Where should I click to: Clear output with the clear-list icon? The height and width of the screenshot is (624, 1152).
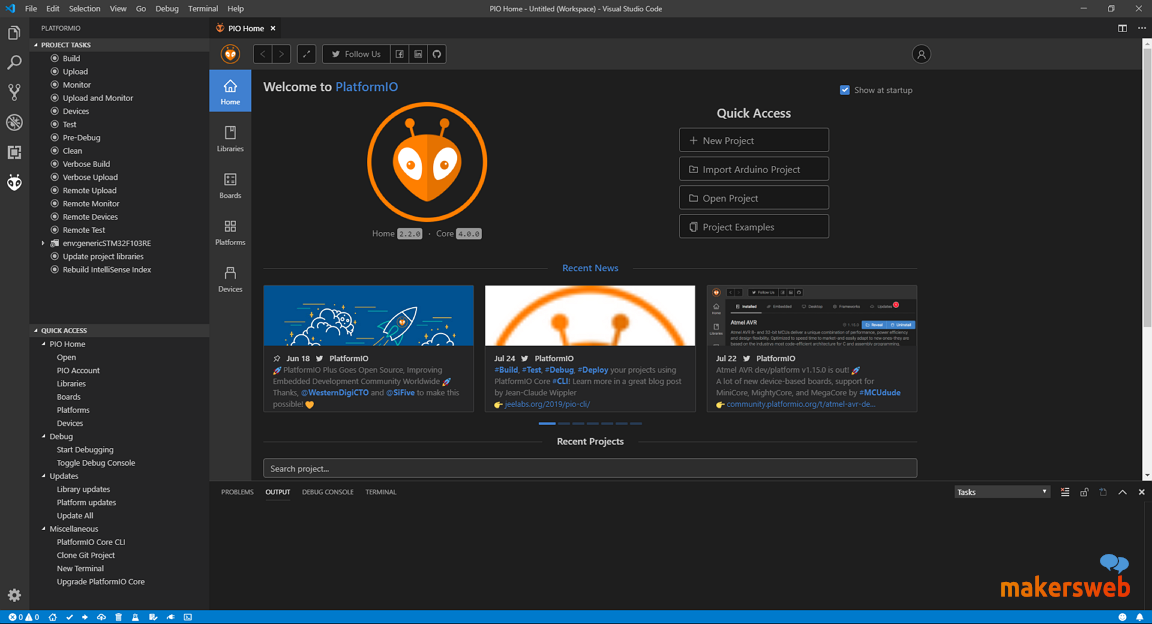(x=1065, y=492)
